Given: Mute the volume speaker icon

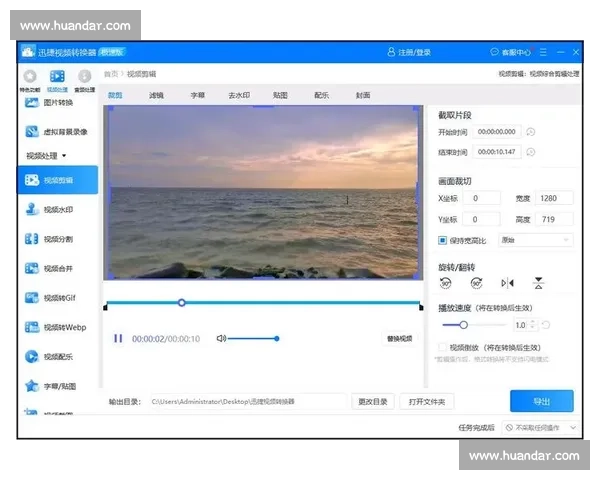Looking at the screenshot, I should tap(221, 338).
